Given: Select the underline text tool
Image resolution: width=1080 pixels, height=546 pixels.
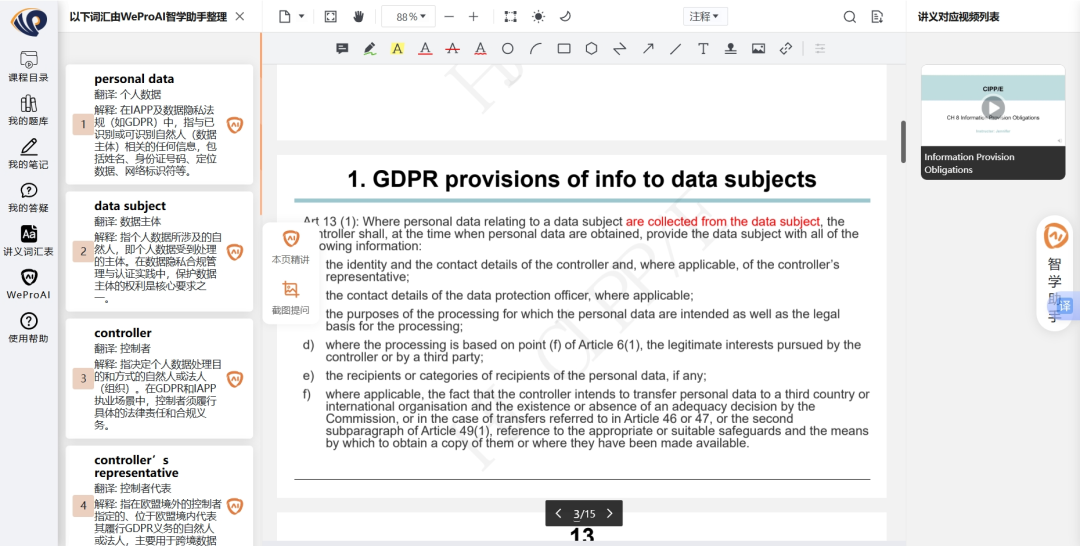Looking at the screenshot, I should coord(425,48).
